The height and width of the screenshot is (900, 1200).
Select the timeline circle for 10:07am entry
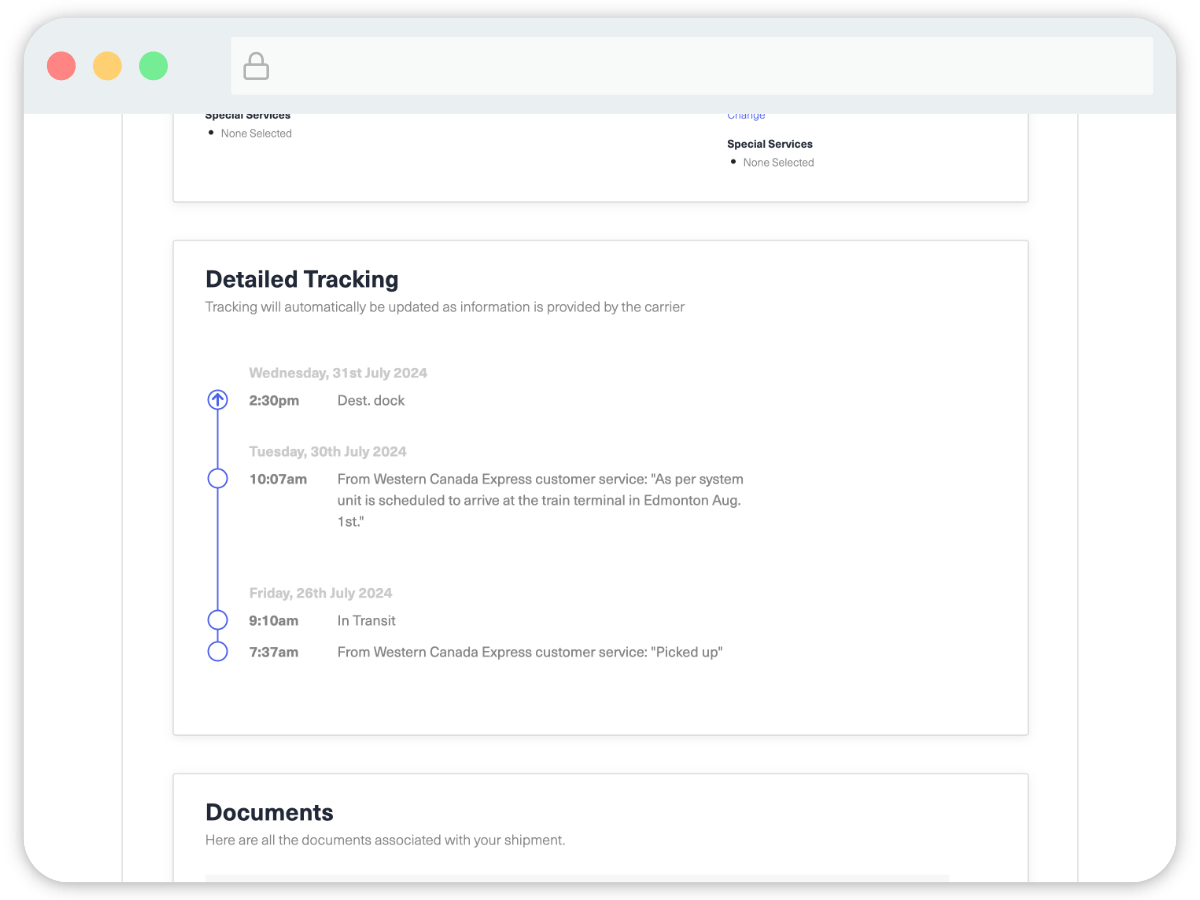(x=217, y=479)
